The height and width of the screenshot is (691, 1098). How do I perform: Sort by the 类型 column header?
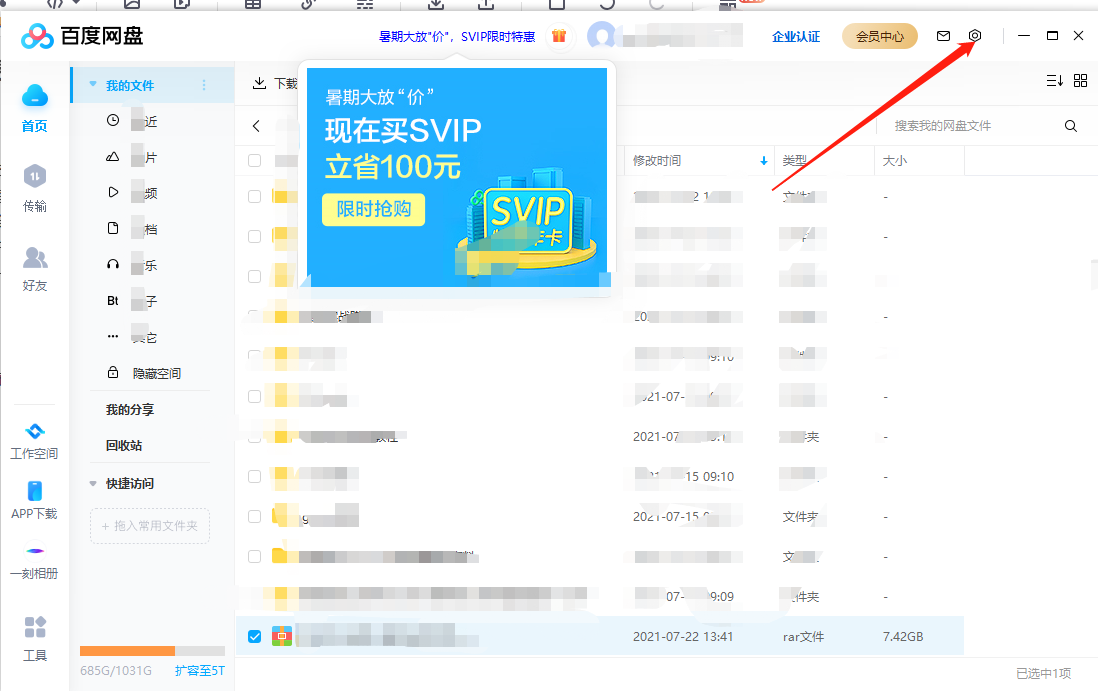click(x=795, y=161)
